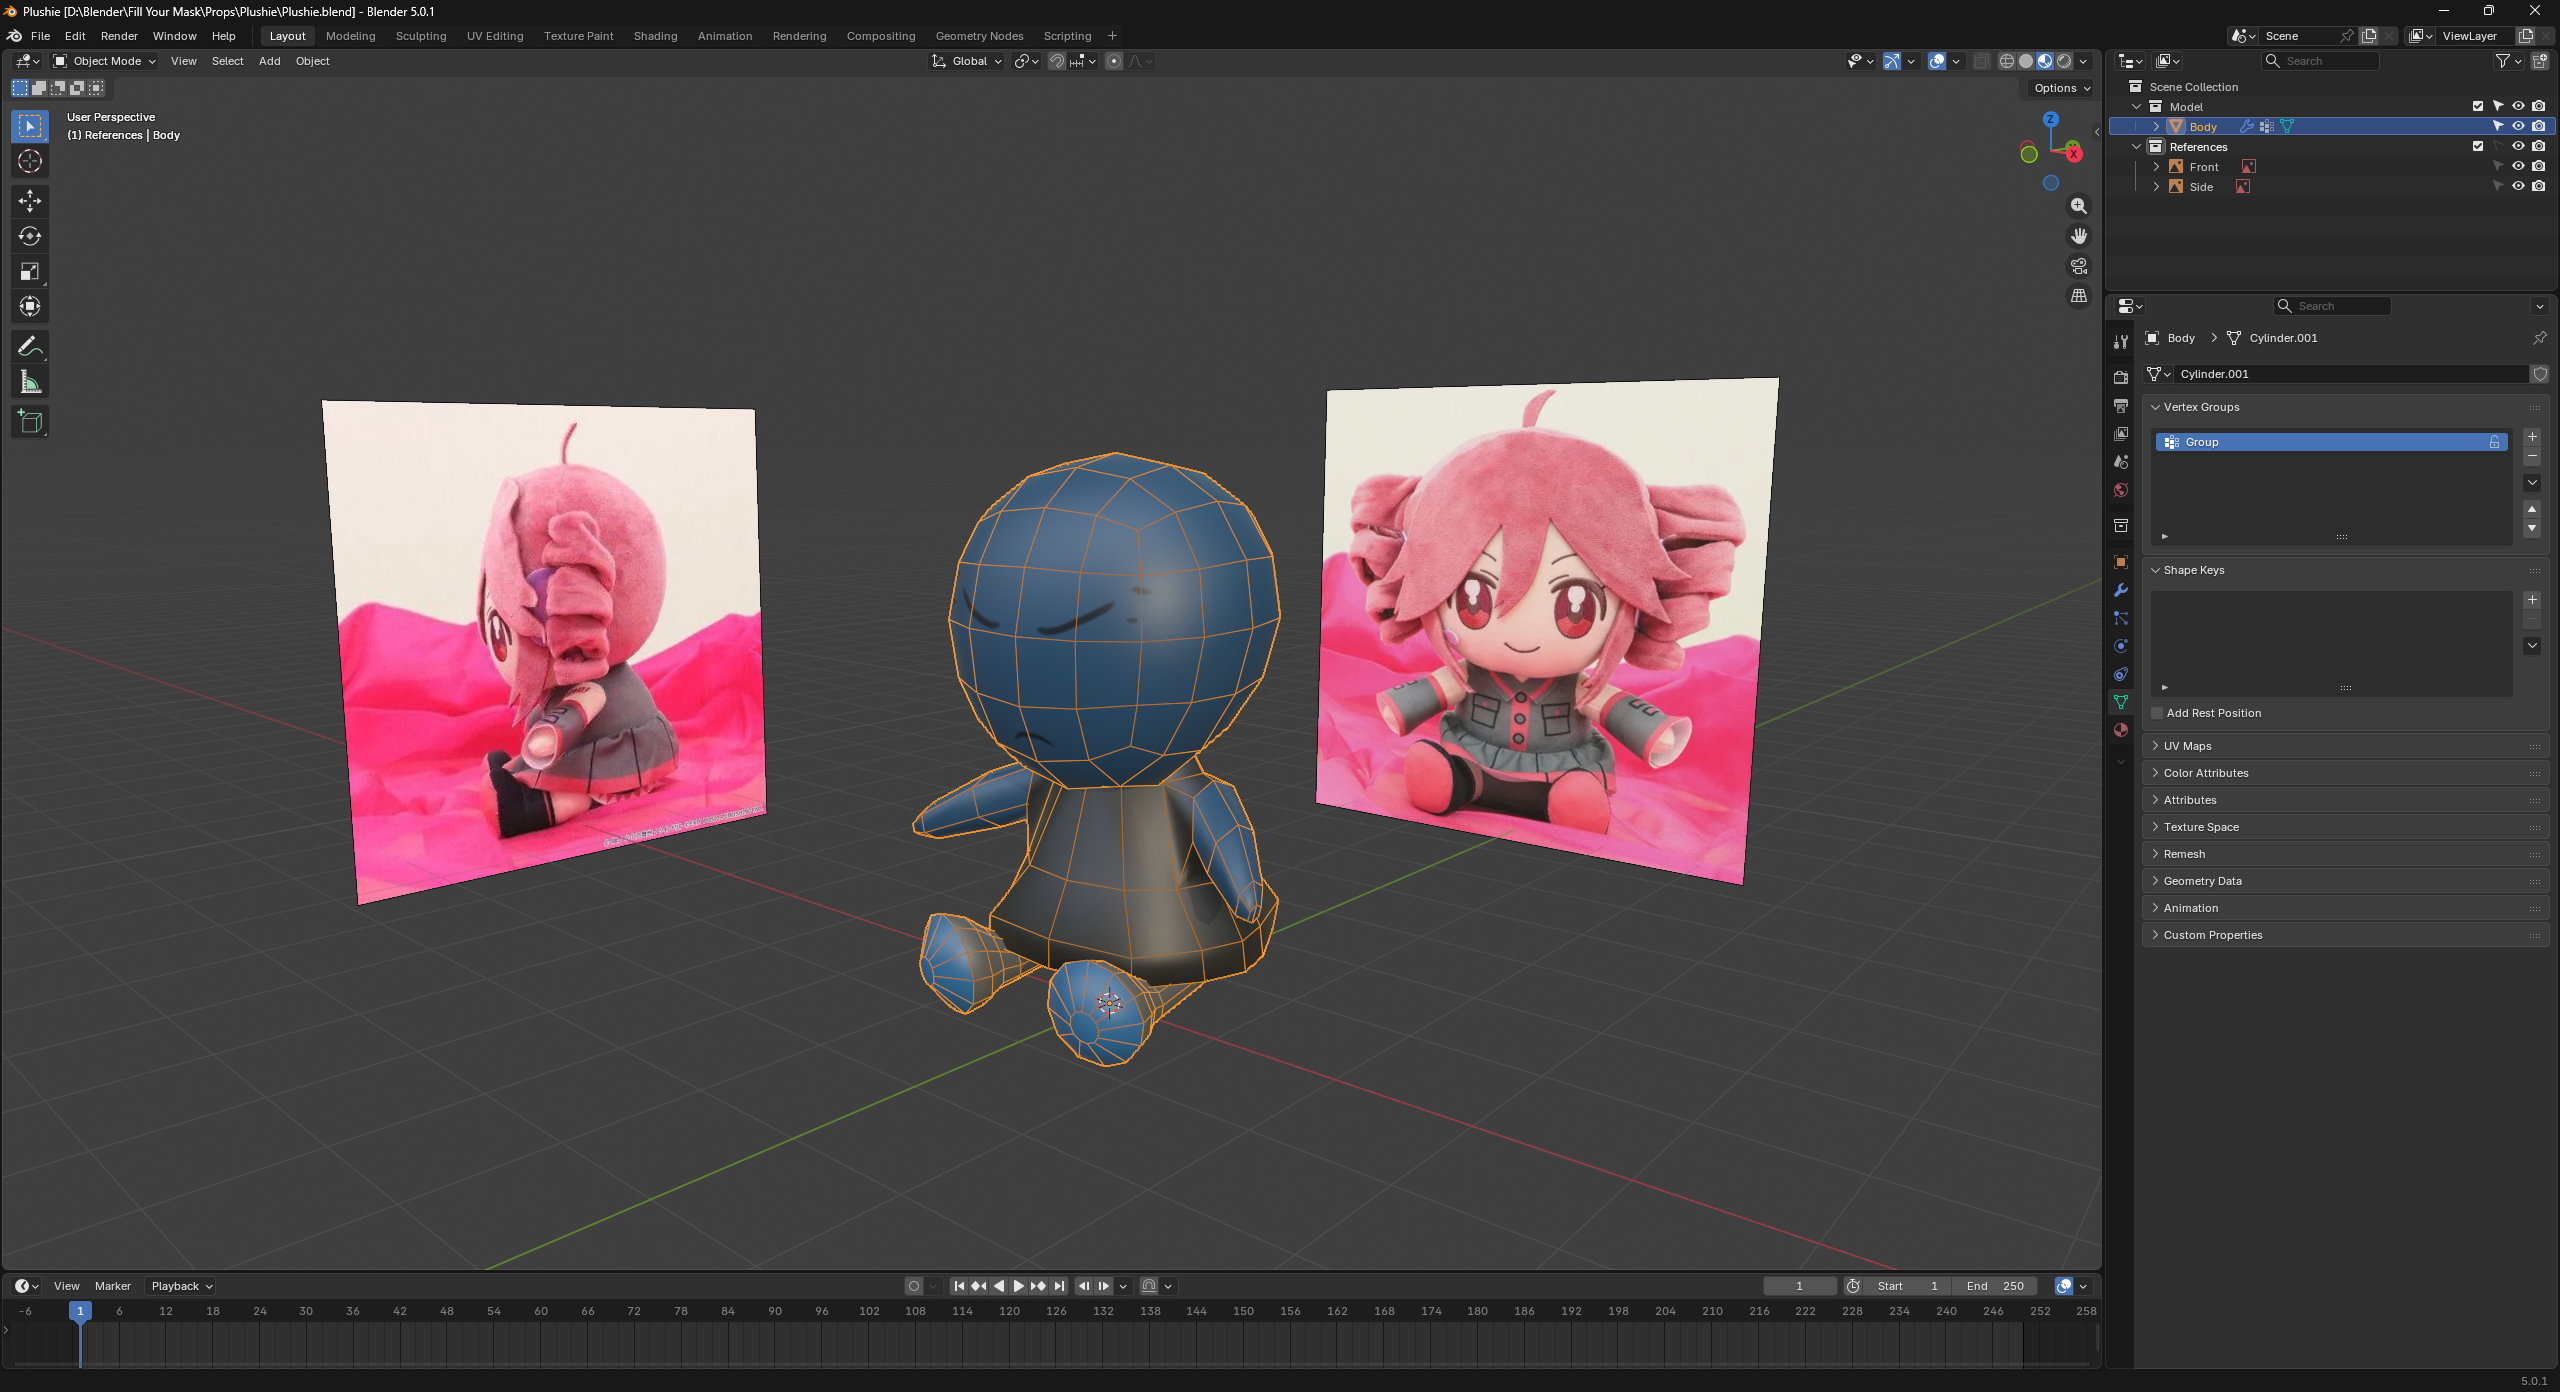
Task: Open the viewport Add menu
Action: (269, 61)
